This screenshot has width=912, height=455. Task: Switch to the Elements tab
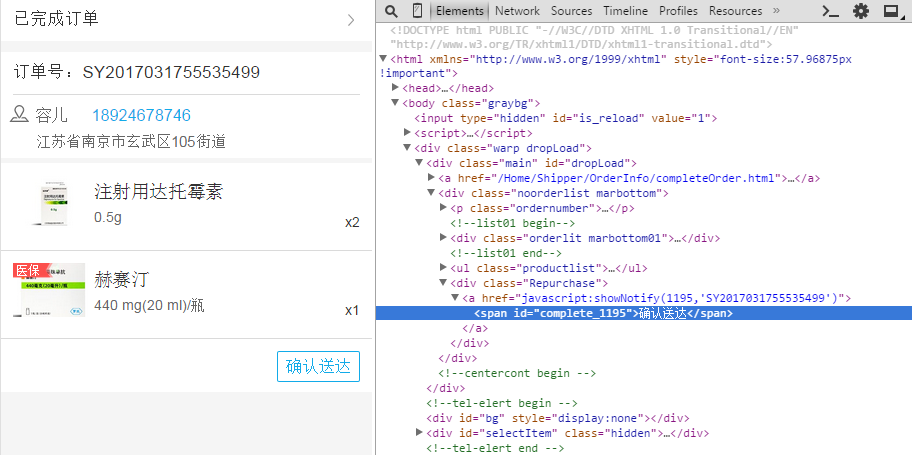459,10
